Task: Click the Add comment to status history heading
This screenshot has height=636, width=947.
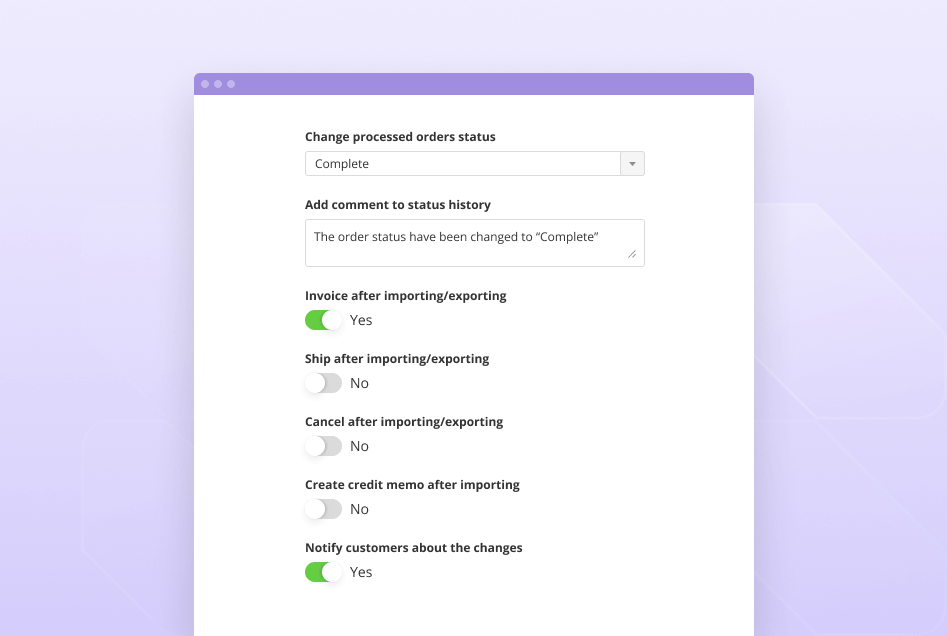Action: click(x=398, y=204)
